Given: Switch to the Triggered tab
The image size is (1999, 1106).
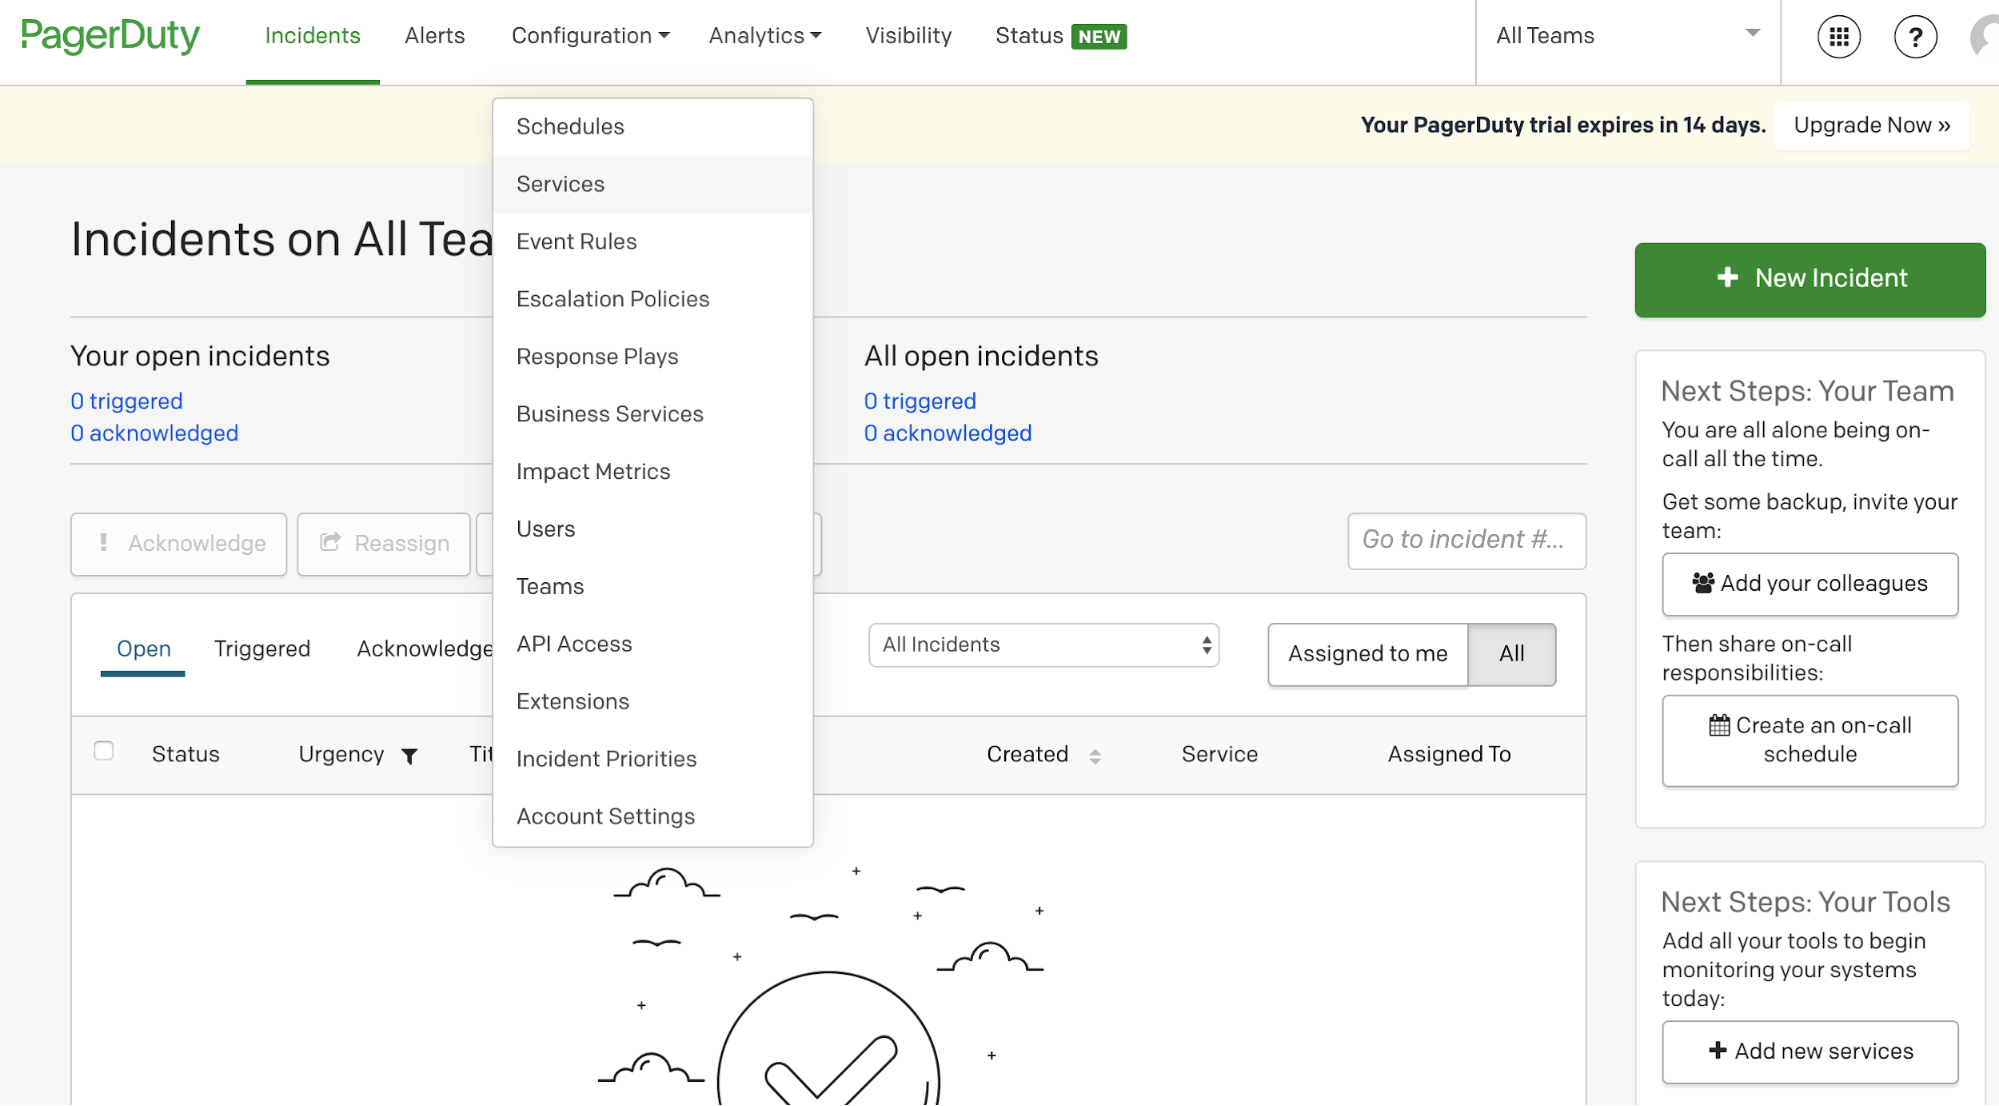Looking at the screenshot, I should click(x=261, y=649).
